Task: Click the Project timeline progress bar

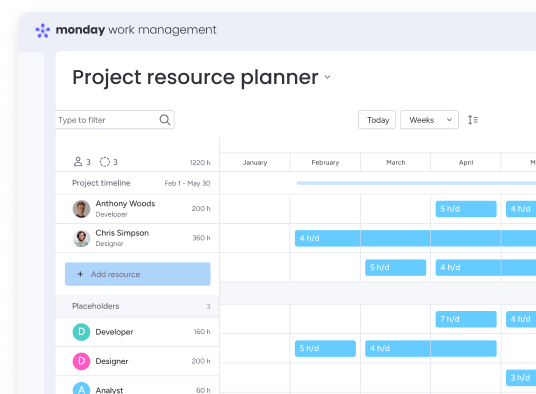Action: pos(416,183)
